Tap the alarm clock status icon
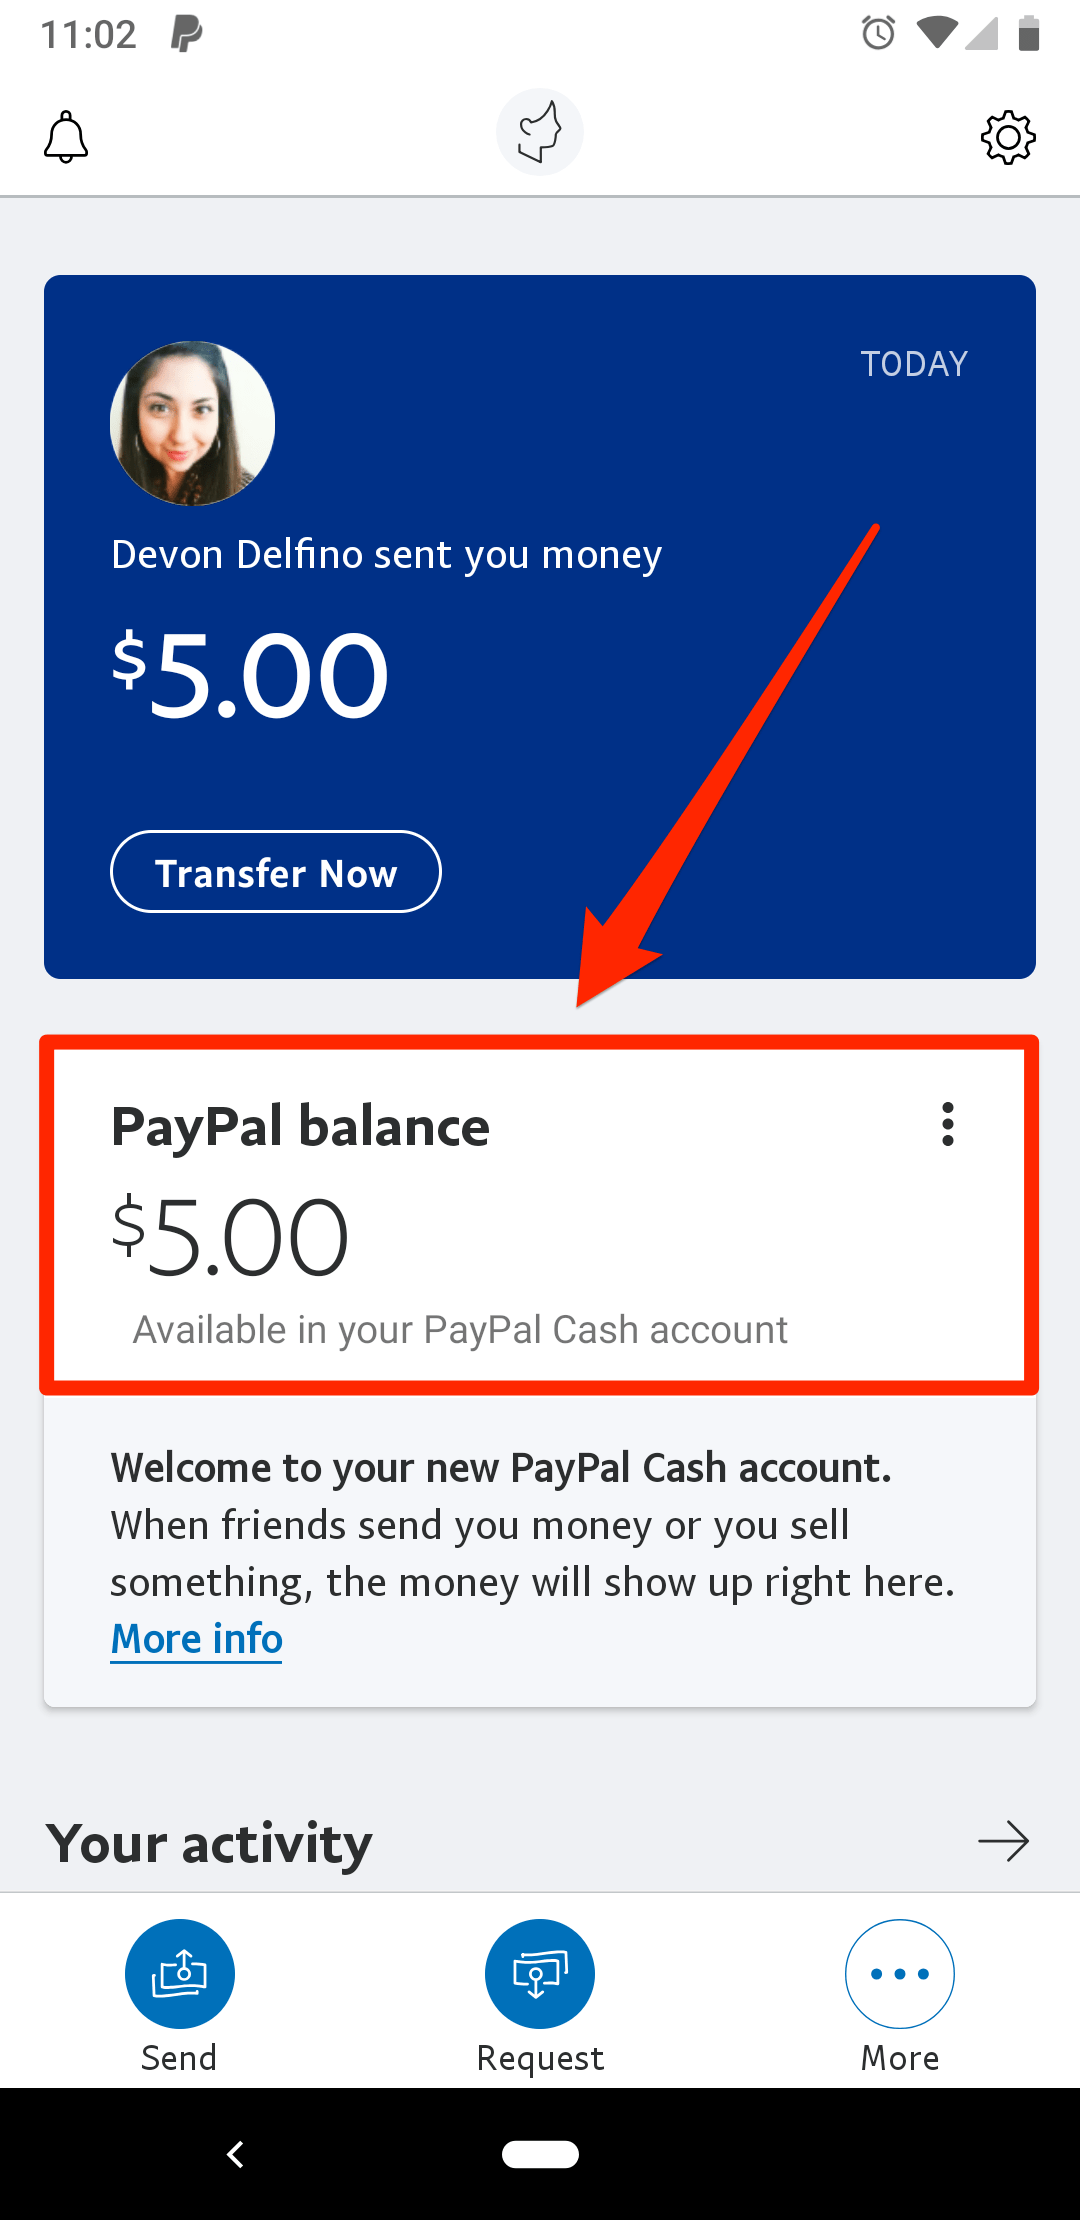The height and width of the screenshot is (2220, 1080). click(878, 33)
